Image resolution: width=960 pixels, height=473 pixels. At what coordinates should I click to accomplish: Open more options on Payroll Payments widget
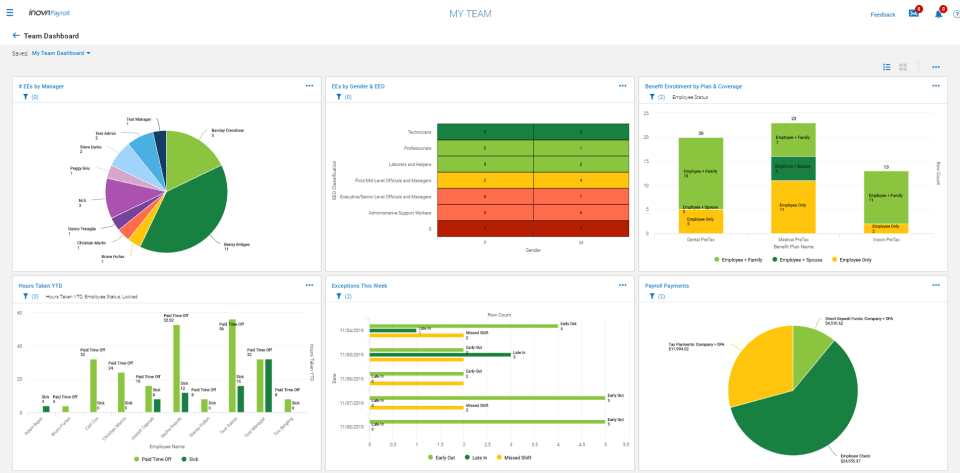point(936,285)
